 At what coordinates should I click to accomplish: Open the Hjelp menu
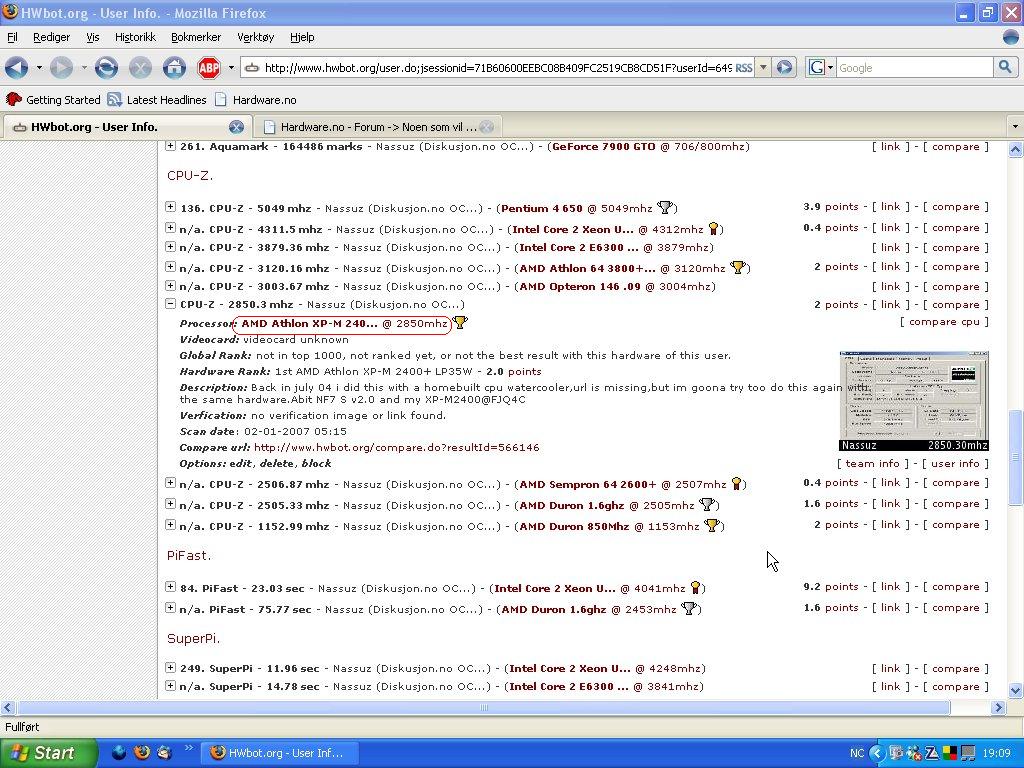click(302, 37)
